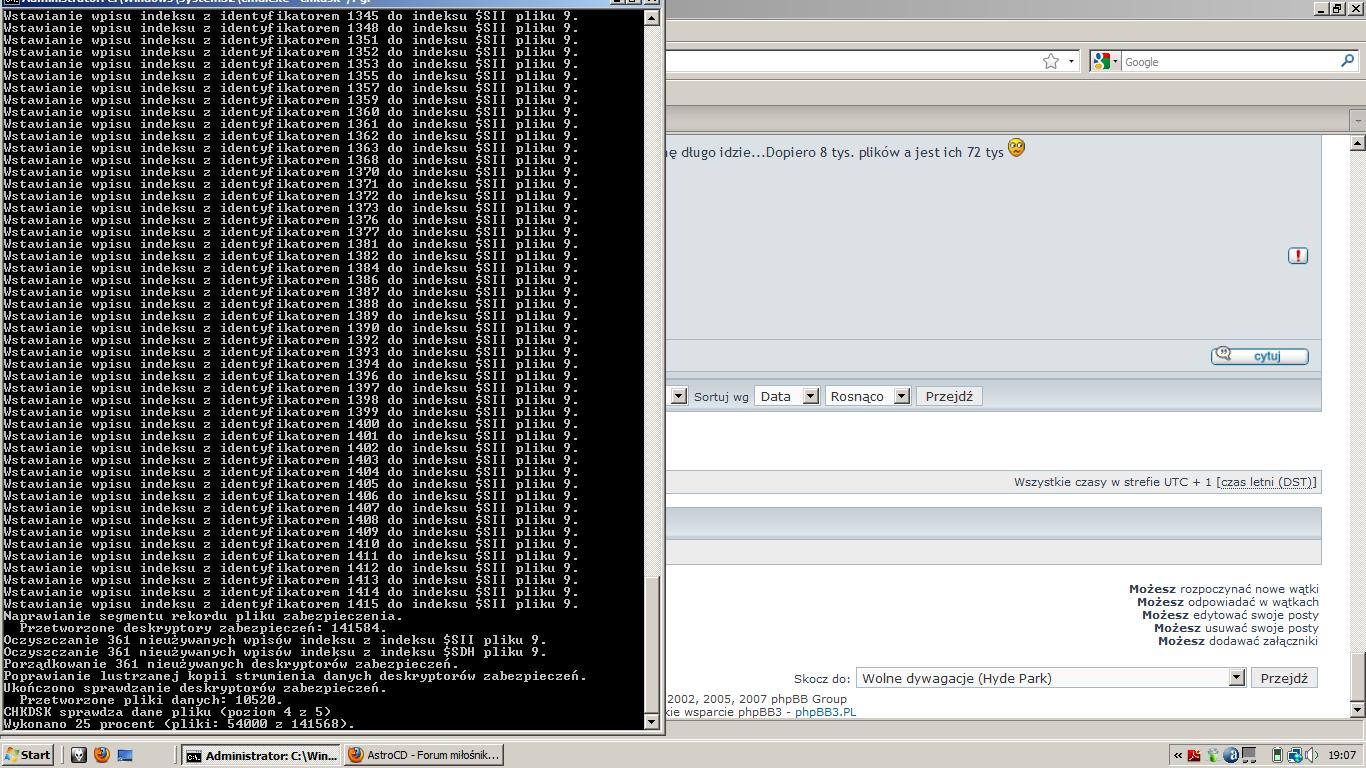Minimize the Firefox window
The image size is (1366, 768).
pyautogui.click(x=1321, y=7)
